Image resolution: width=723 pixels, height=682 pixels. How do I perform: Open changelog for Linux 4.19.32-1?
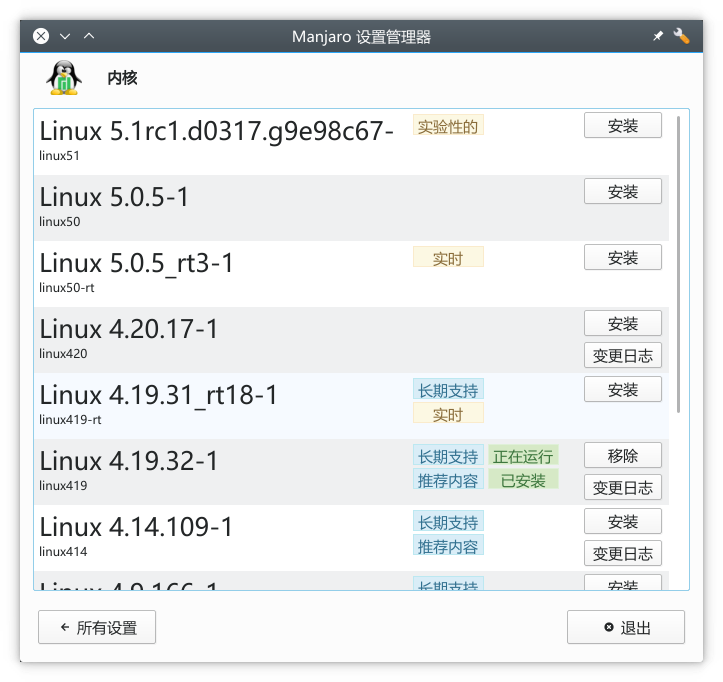[622, 487]
